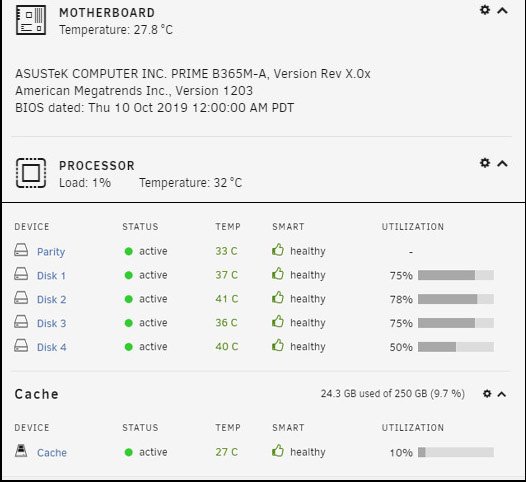
Task: Open the Cache device link
Action: pyautogui.click(x=52, y=452)
